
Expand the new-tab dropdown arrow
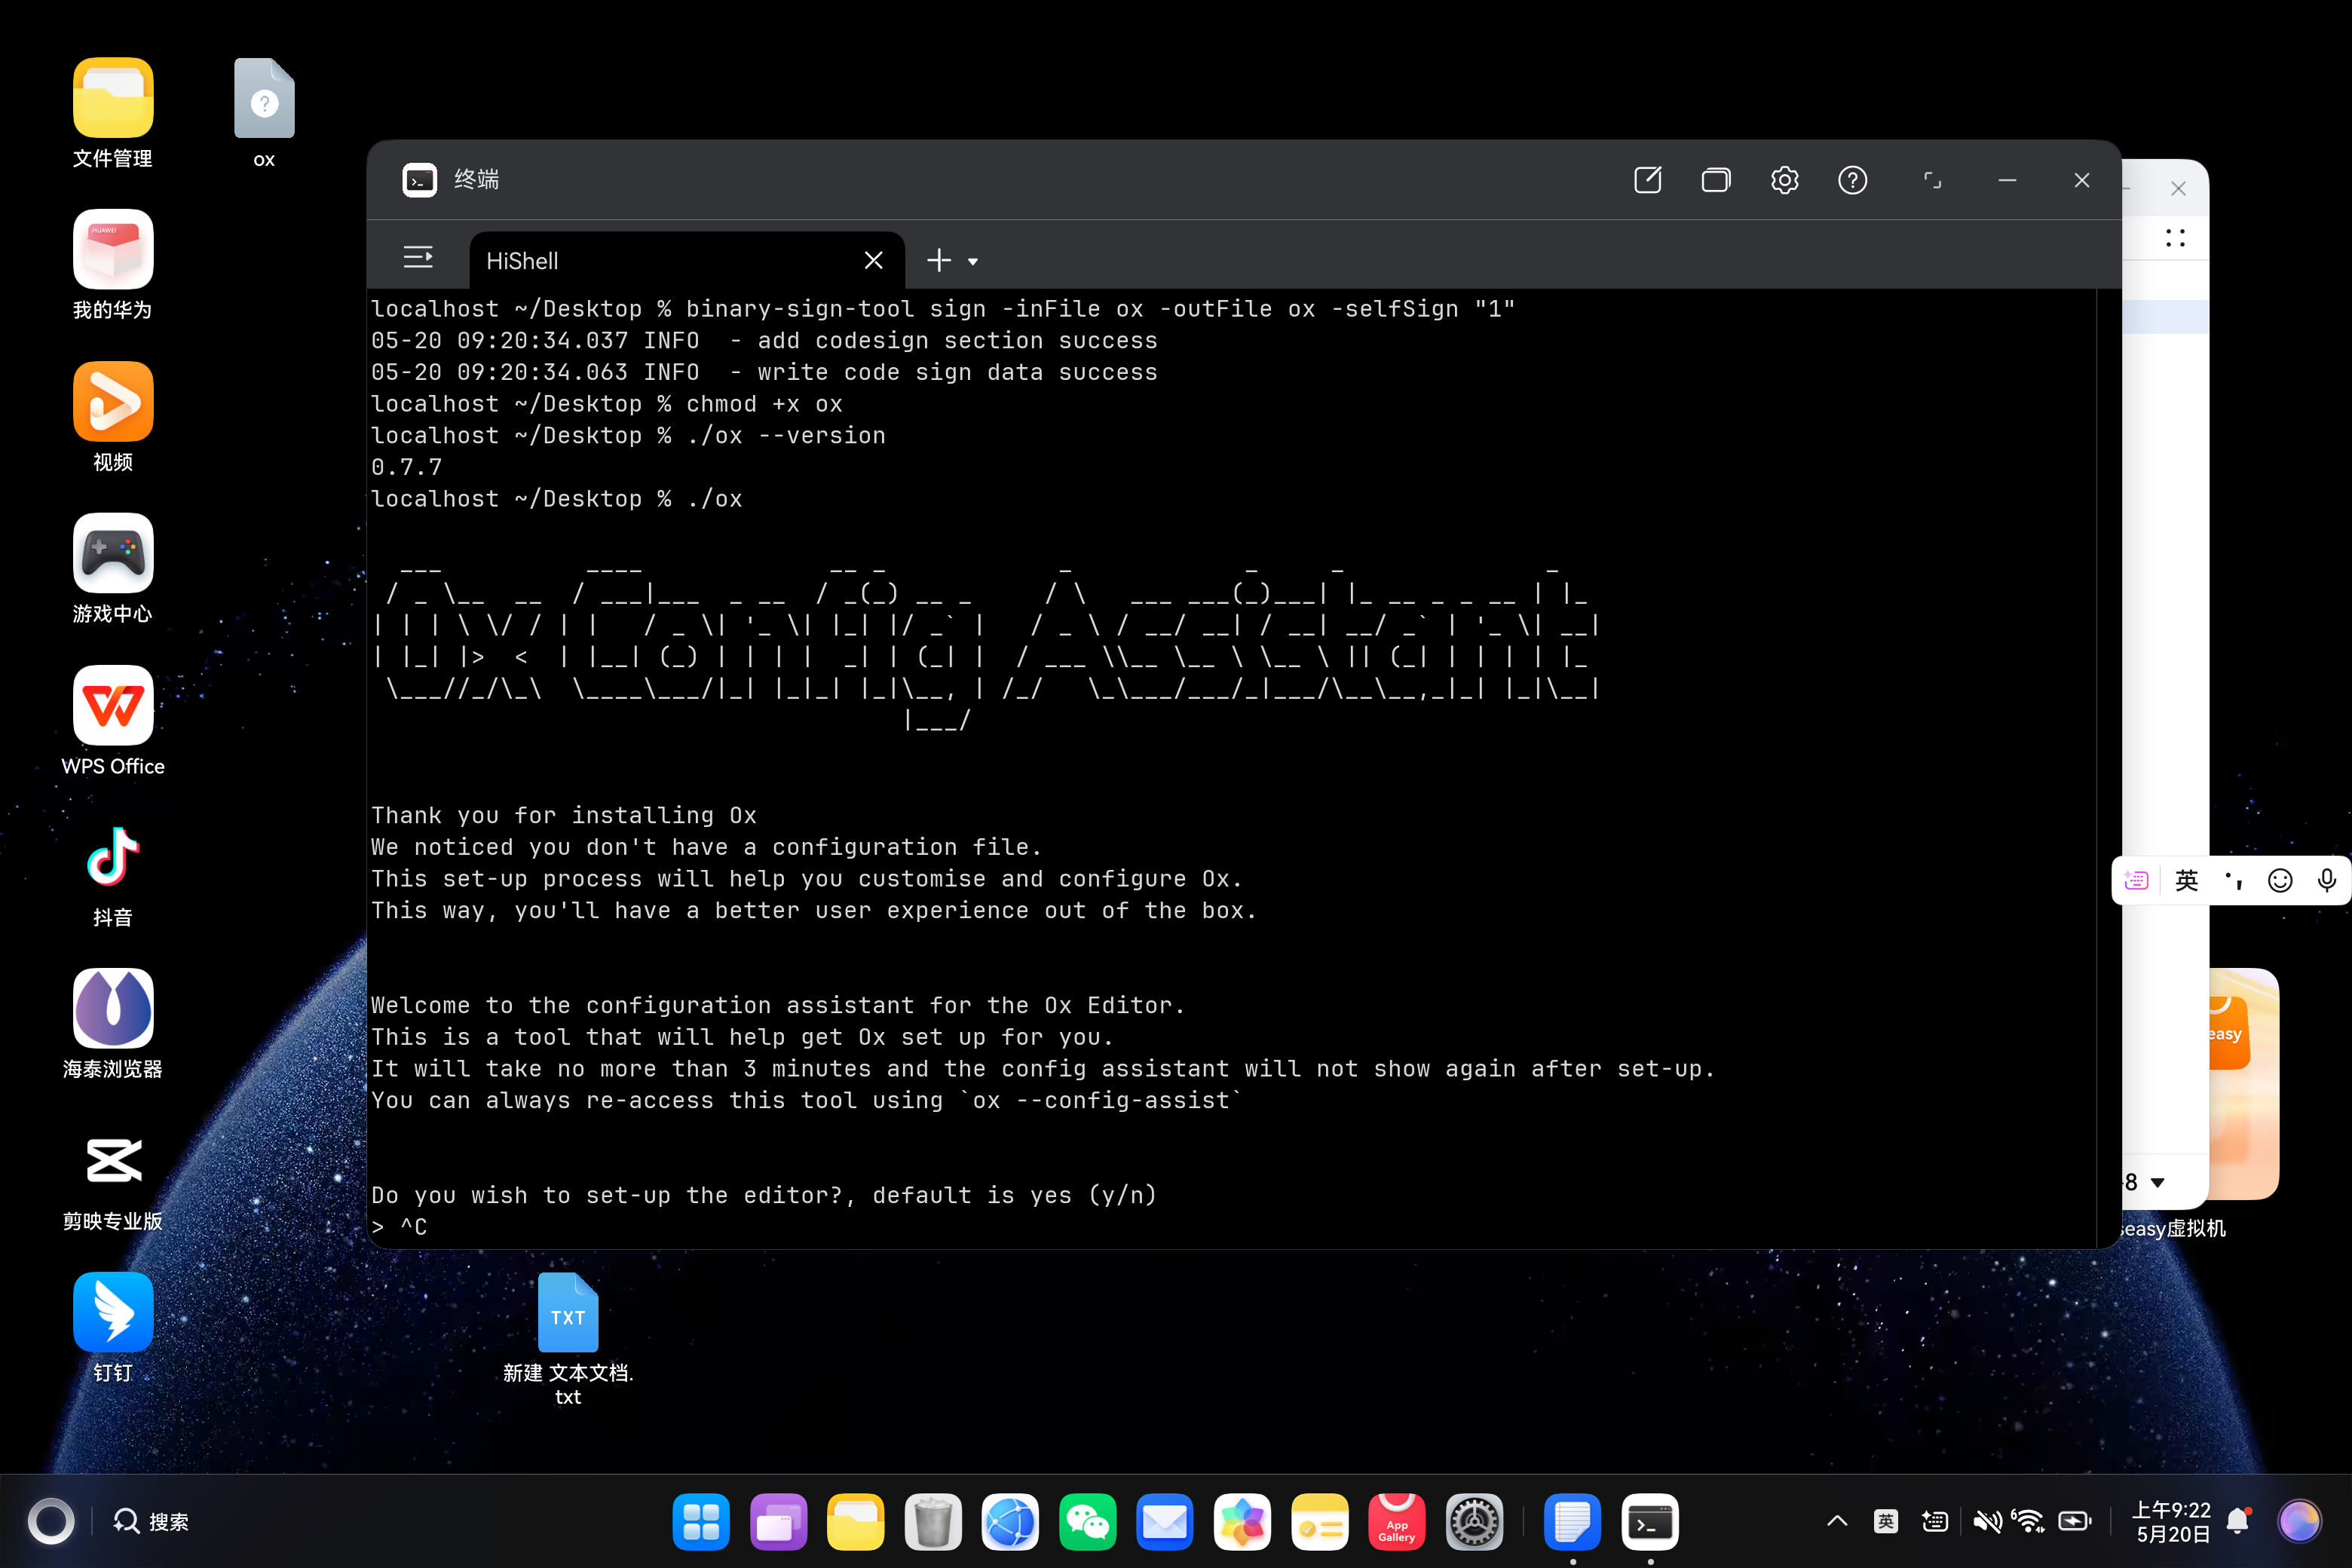click(x=973, y=262)
